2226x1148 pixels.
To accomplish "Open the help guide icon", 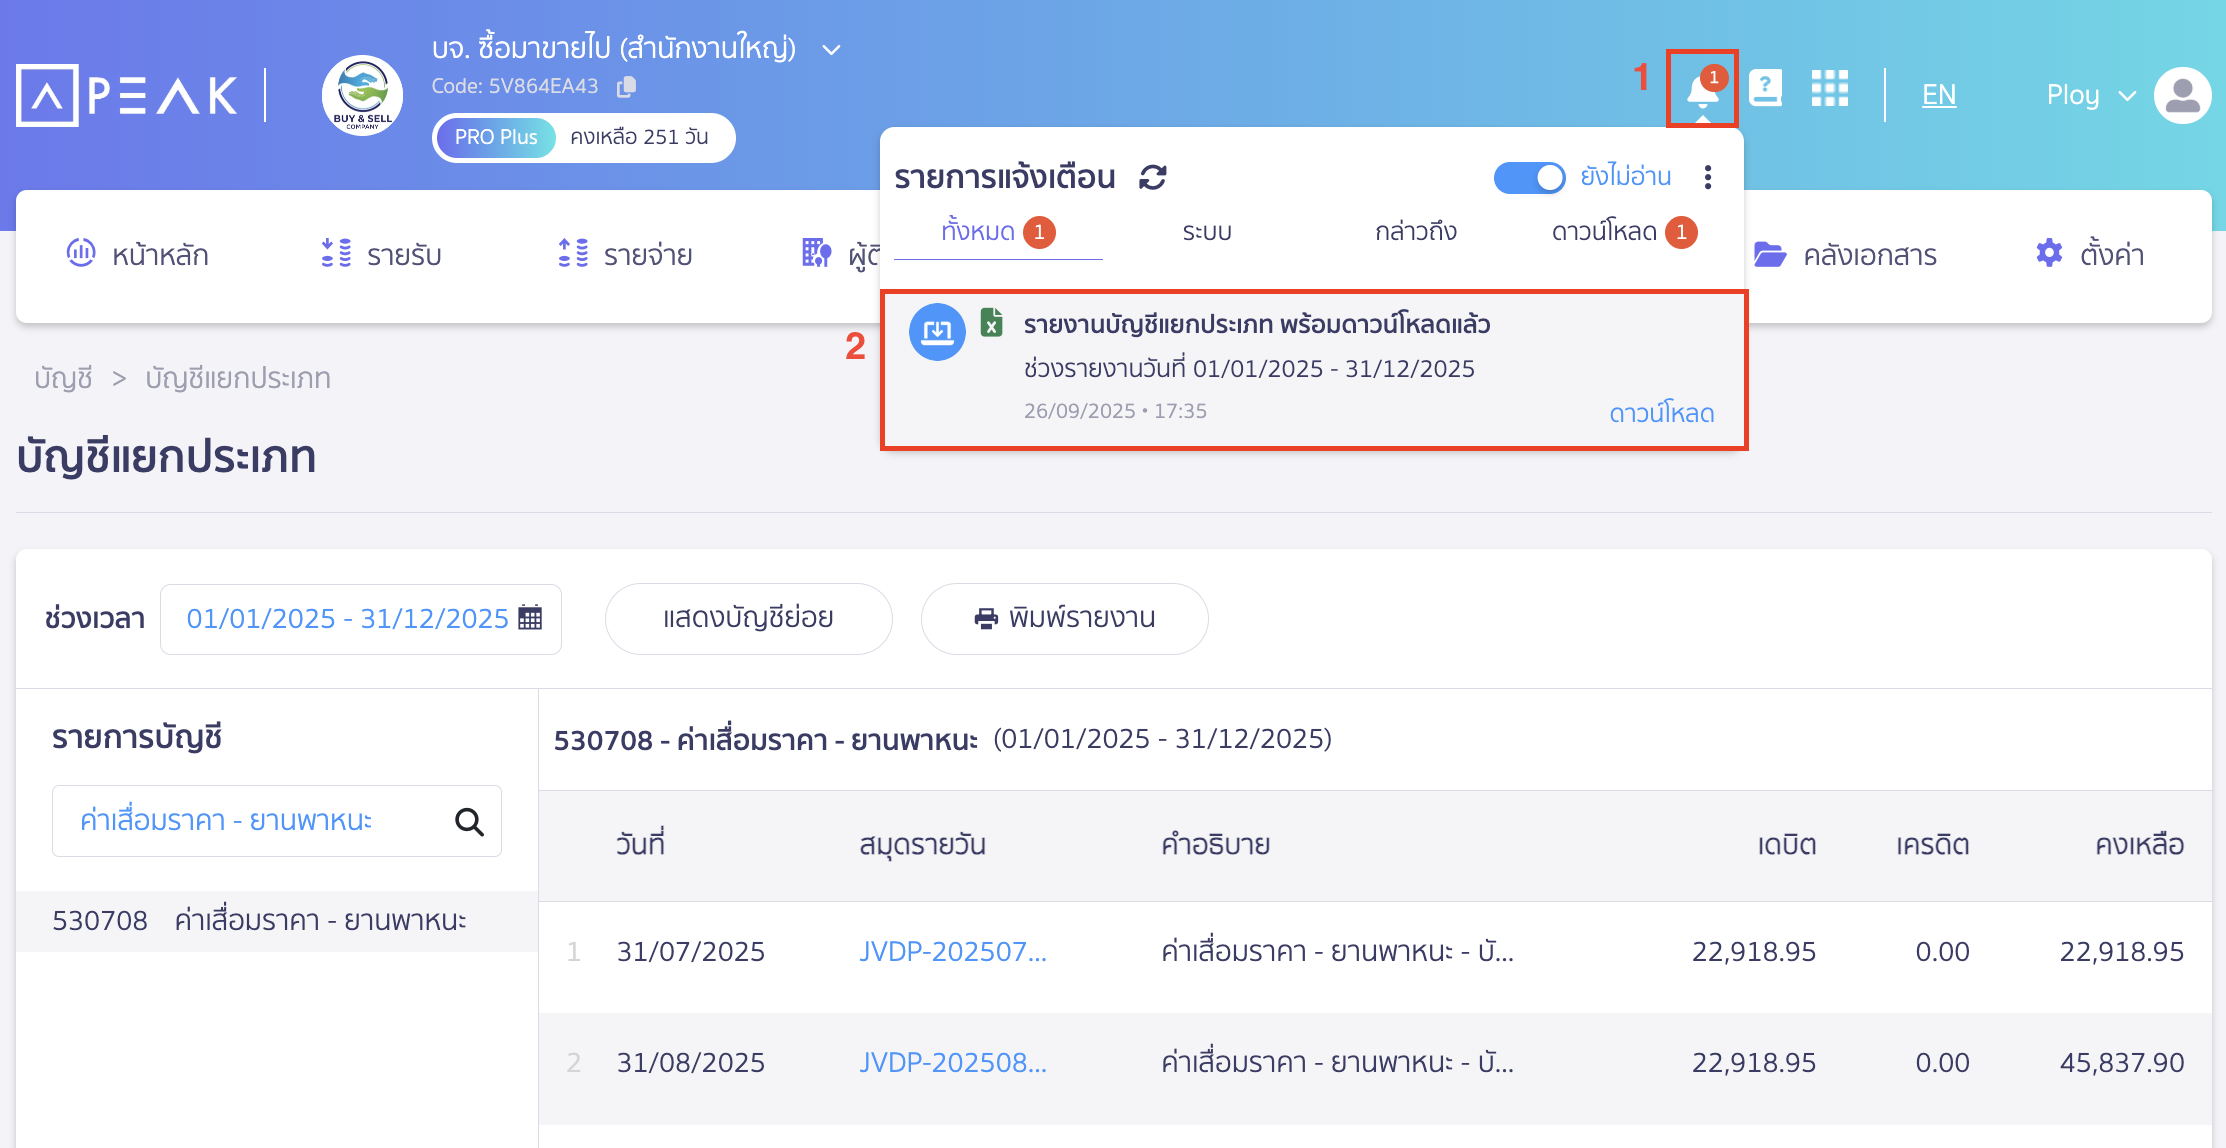I will click(x=1767, y=90).
